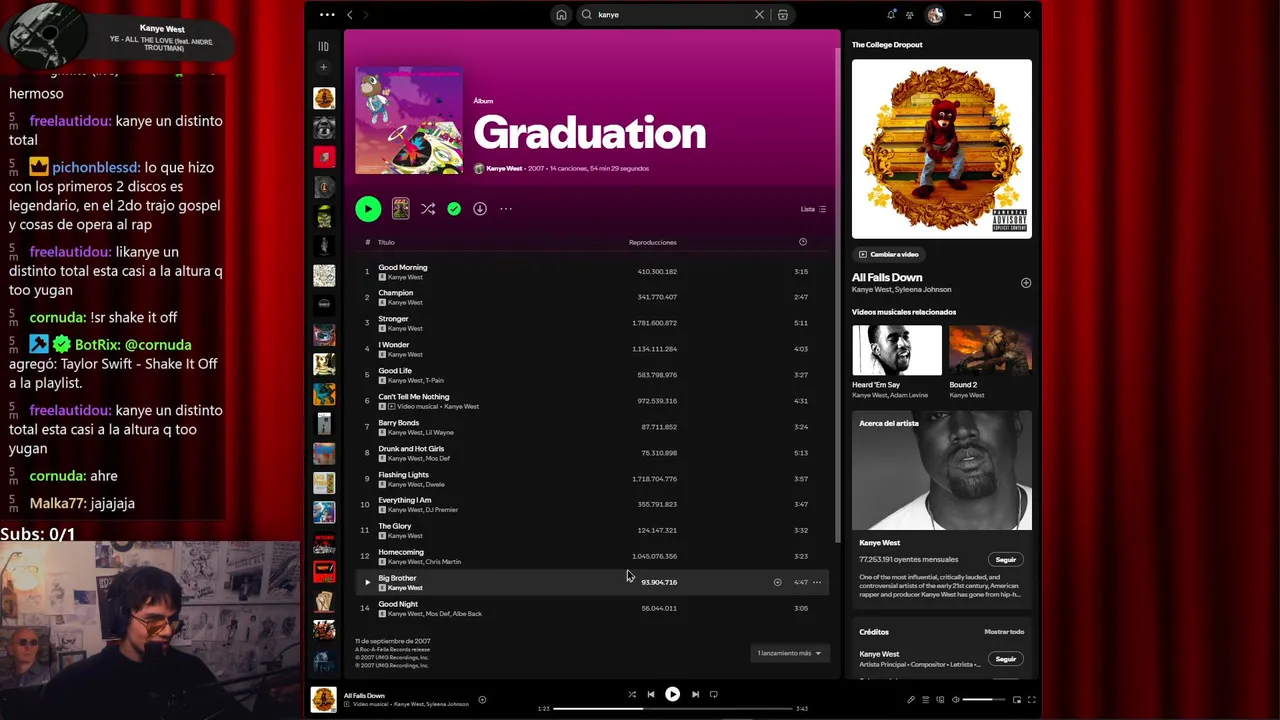Open the notifications bell
The height and width of the screenshot is (720, 1280).
tap(891, 15)
